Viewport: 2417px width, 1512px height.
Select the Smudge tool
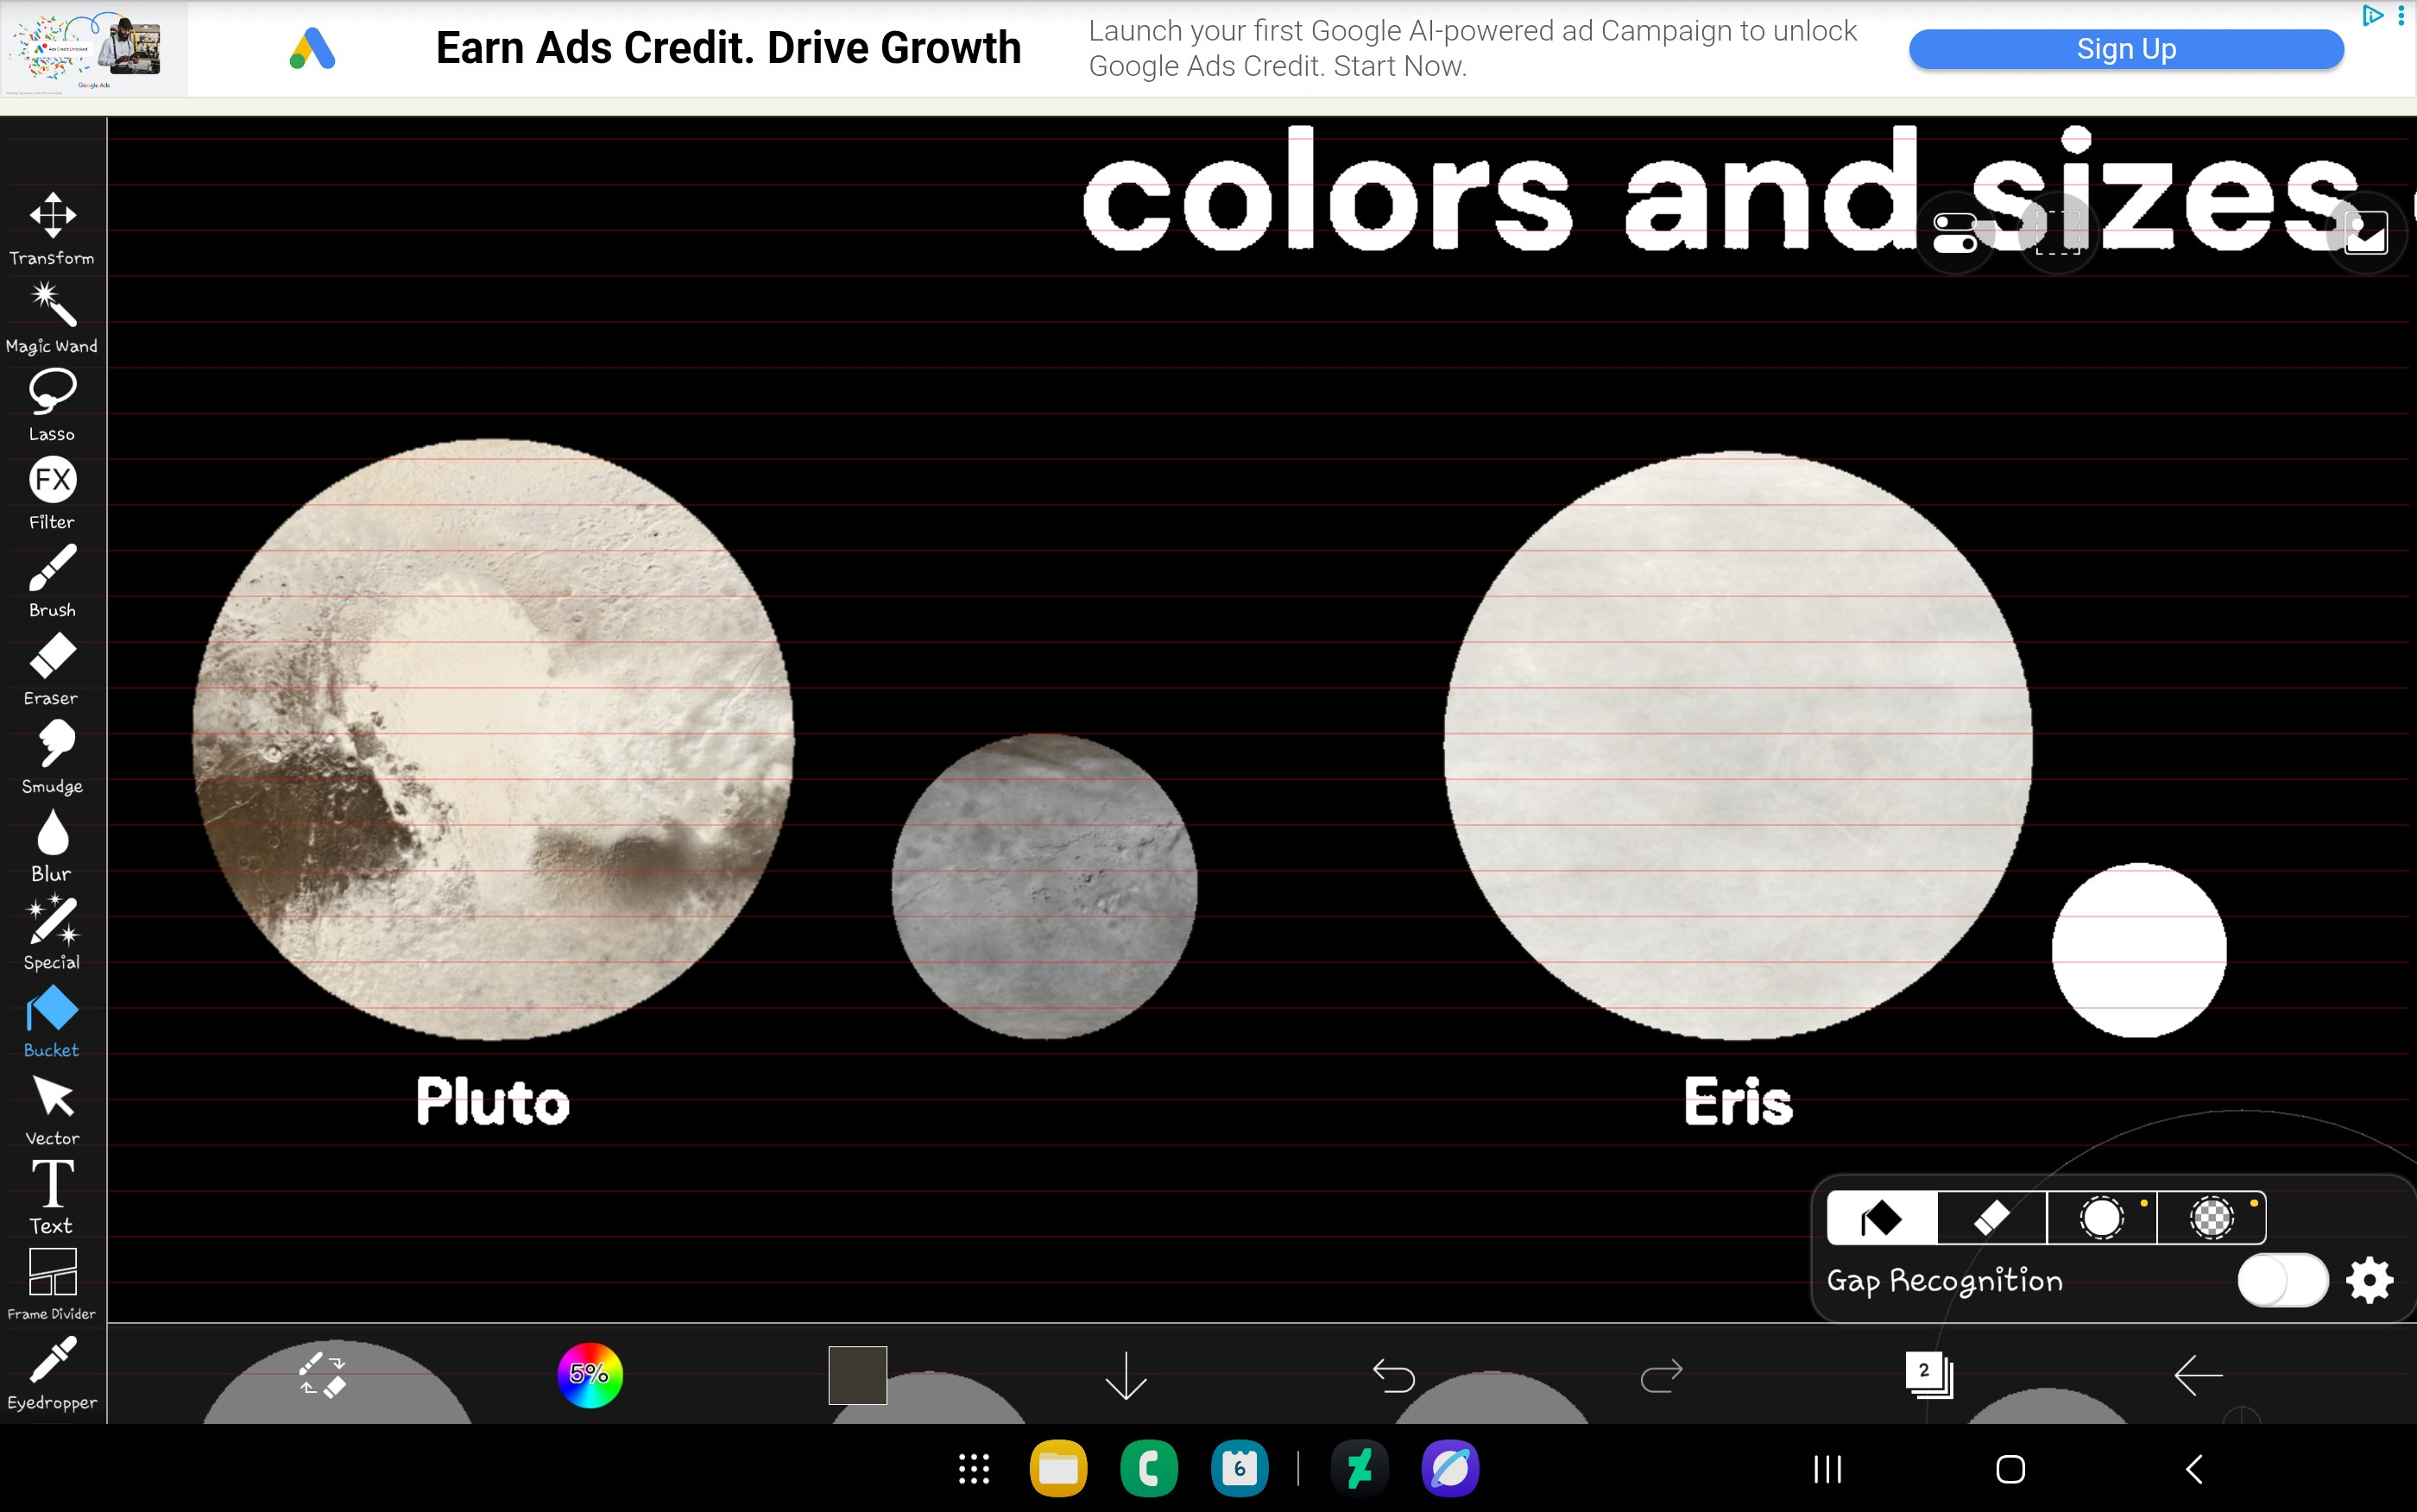[52, 757]
